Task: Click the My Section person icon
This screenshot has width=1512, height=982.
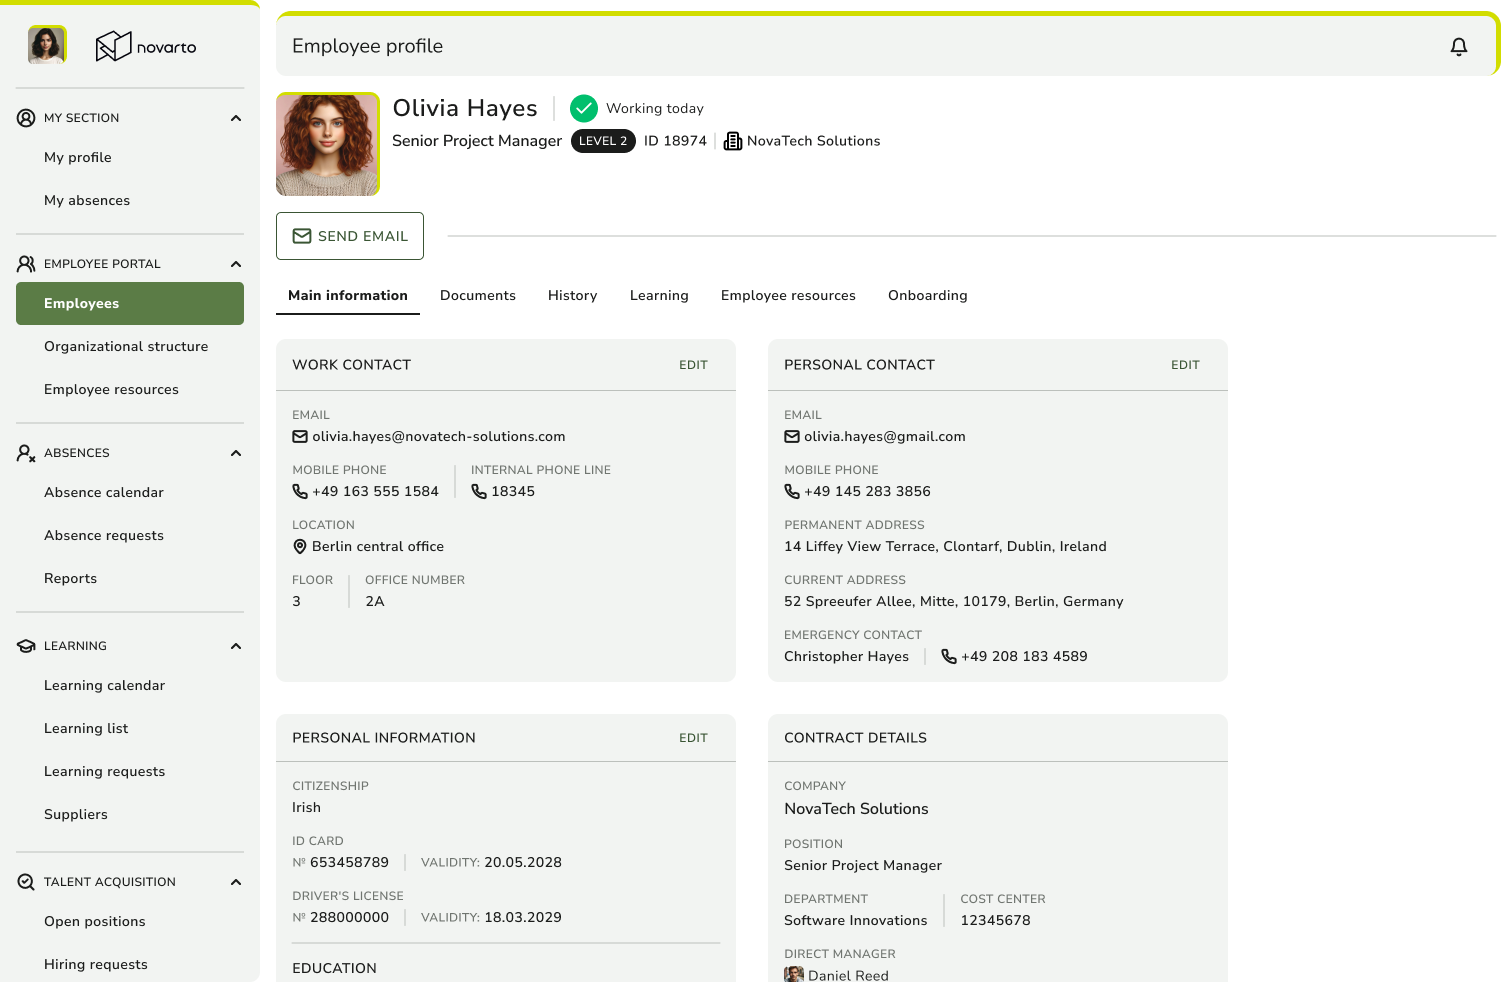Action: click(27, 118)
